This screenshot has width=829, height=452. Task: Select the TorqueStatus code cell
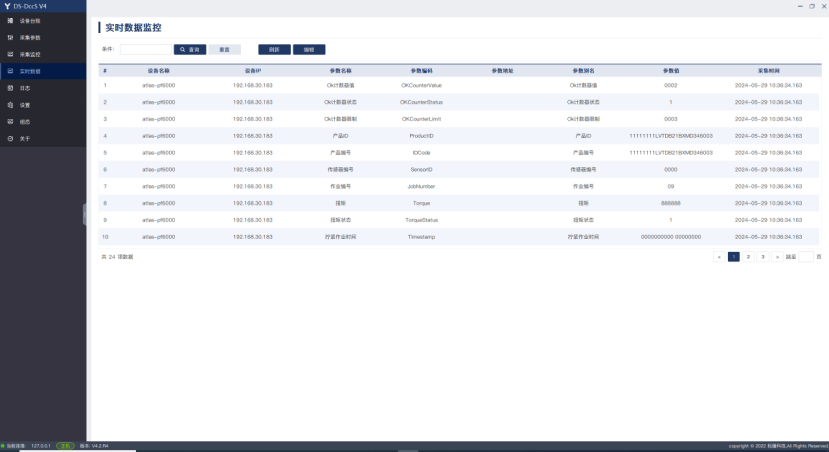click(421, 220)
